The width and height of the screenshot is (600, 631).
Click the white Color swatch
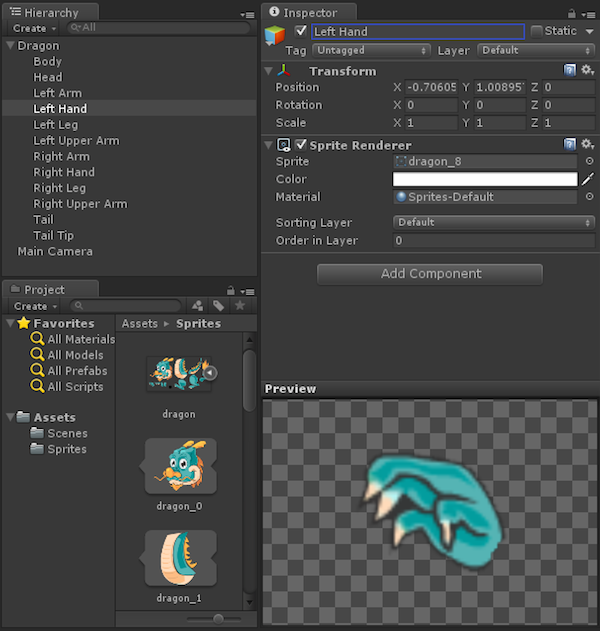[x=485, y=179]
